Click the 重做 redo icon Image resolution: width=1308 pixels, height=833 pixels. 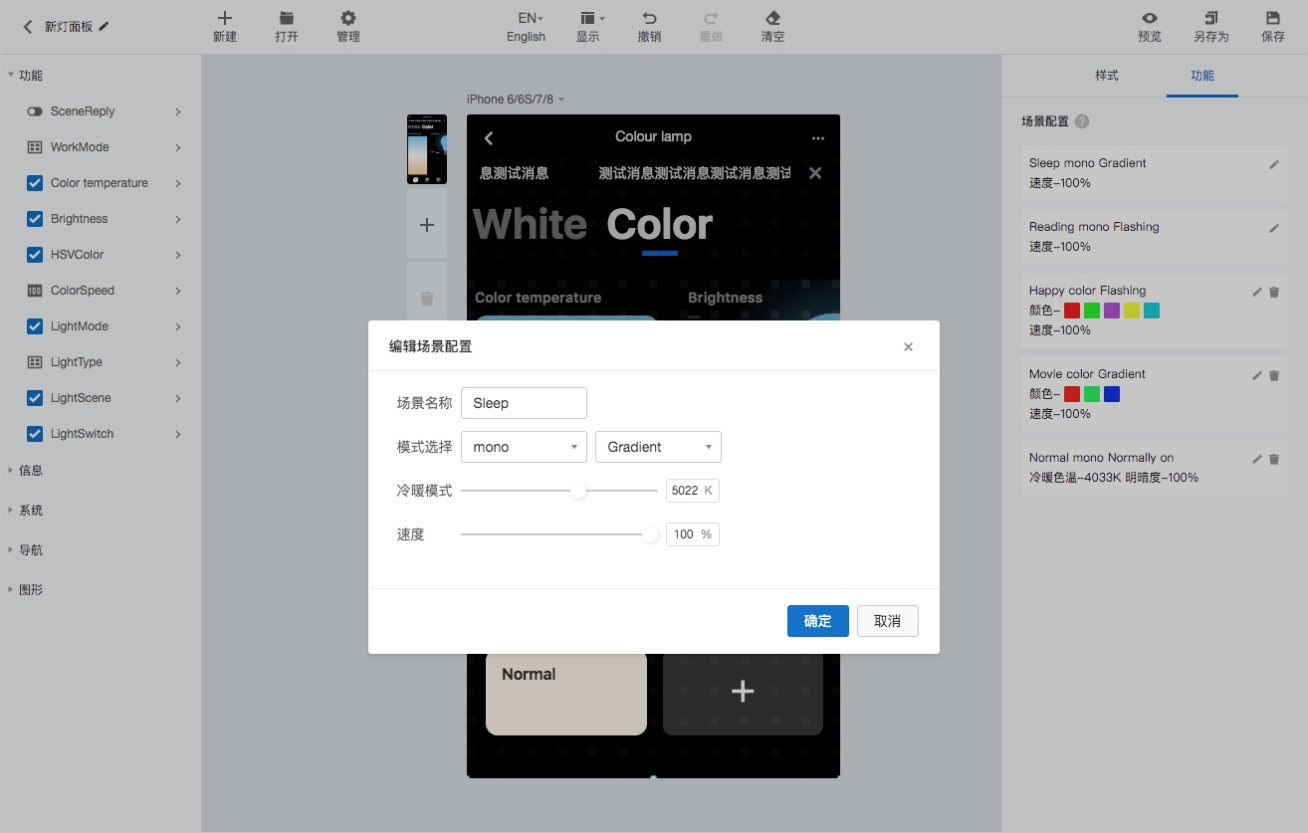(711, 18)
